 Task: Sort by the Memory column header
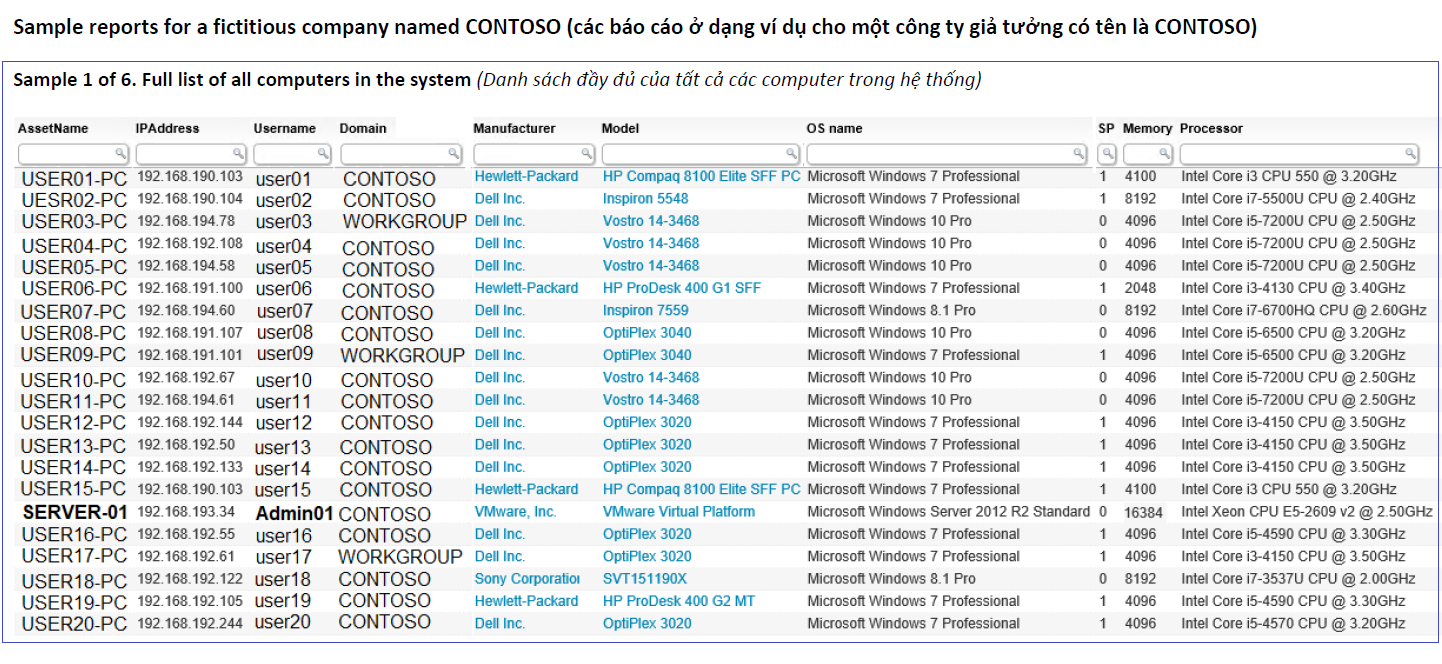[x=1147, y=128]
